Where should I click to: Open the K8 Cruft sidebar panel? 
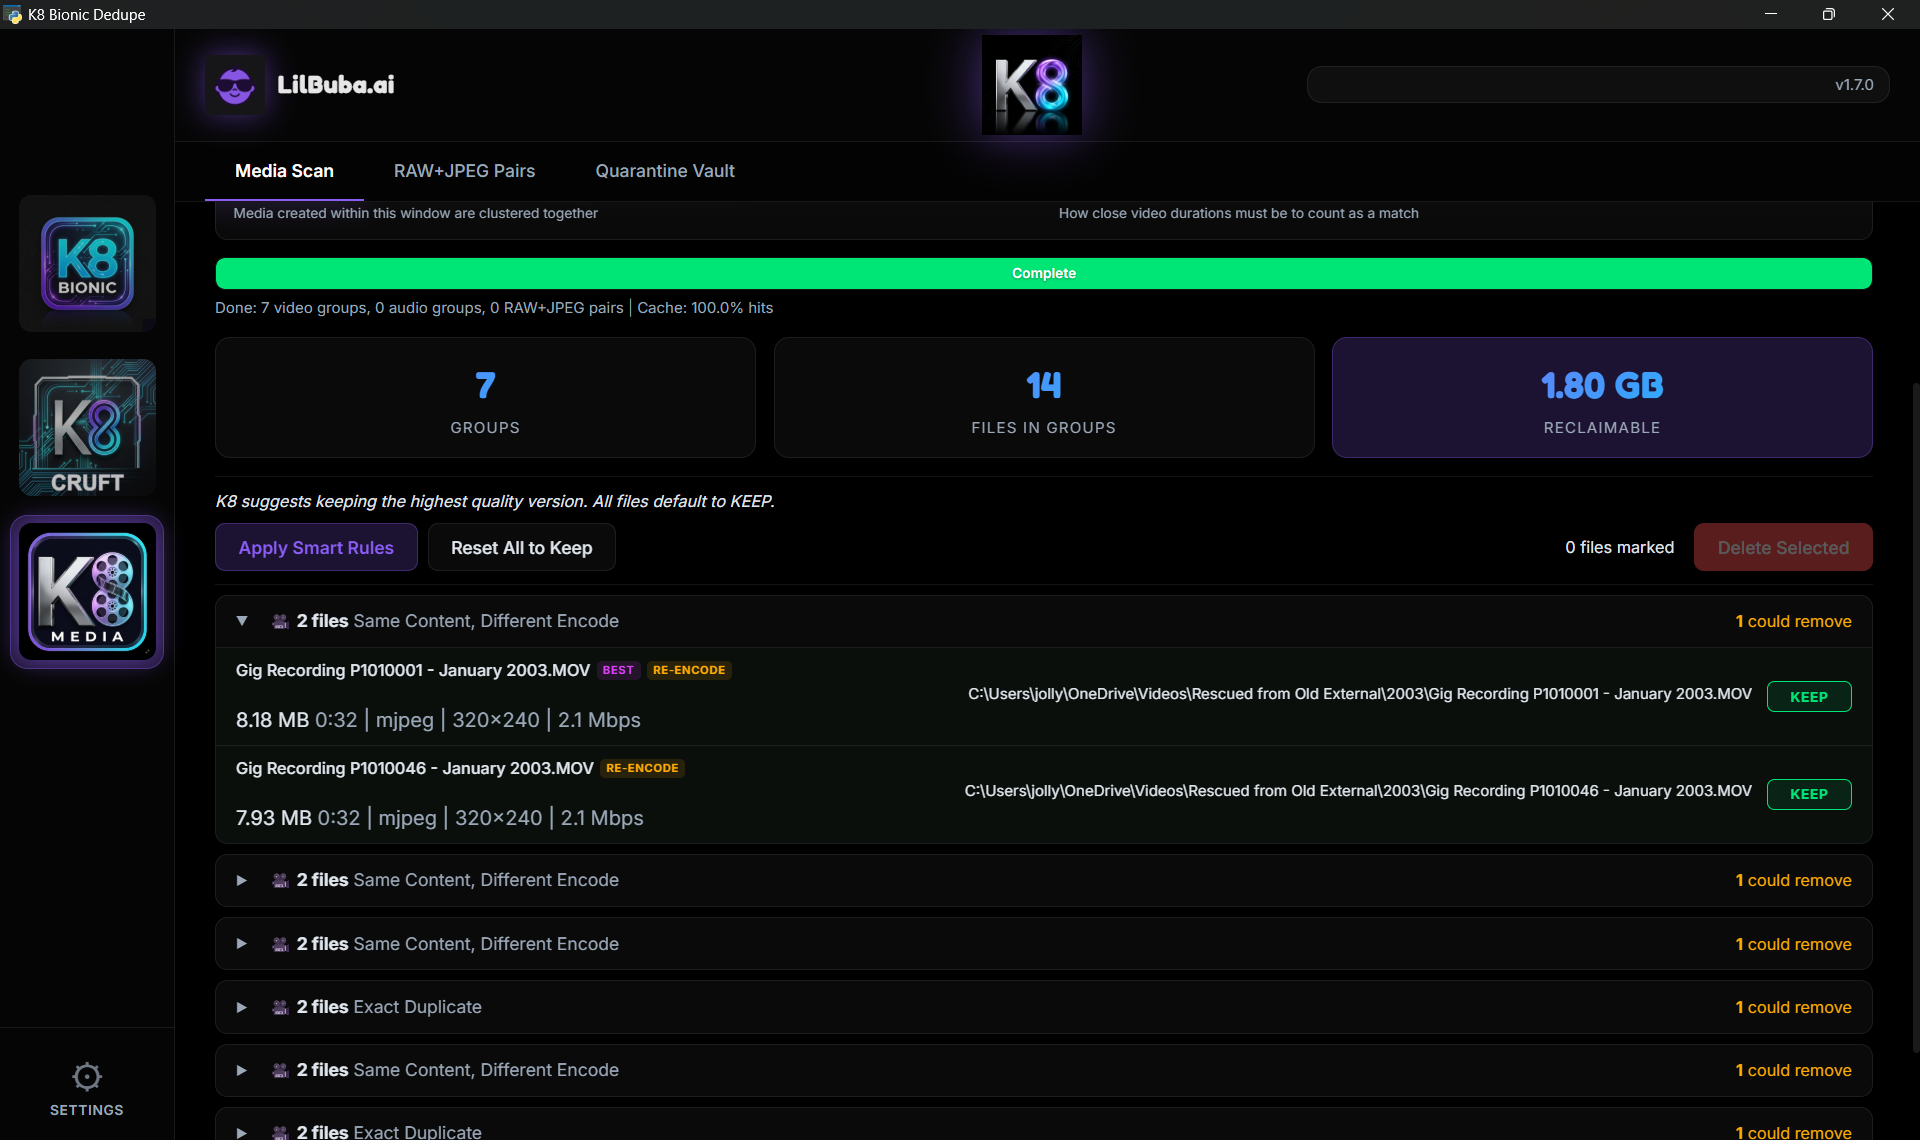pos(86,427)
